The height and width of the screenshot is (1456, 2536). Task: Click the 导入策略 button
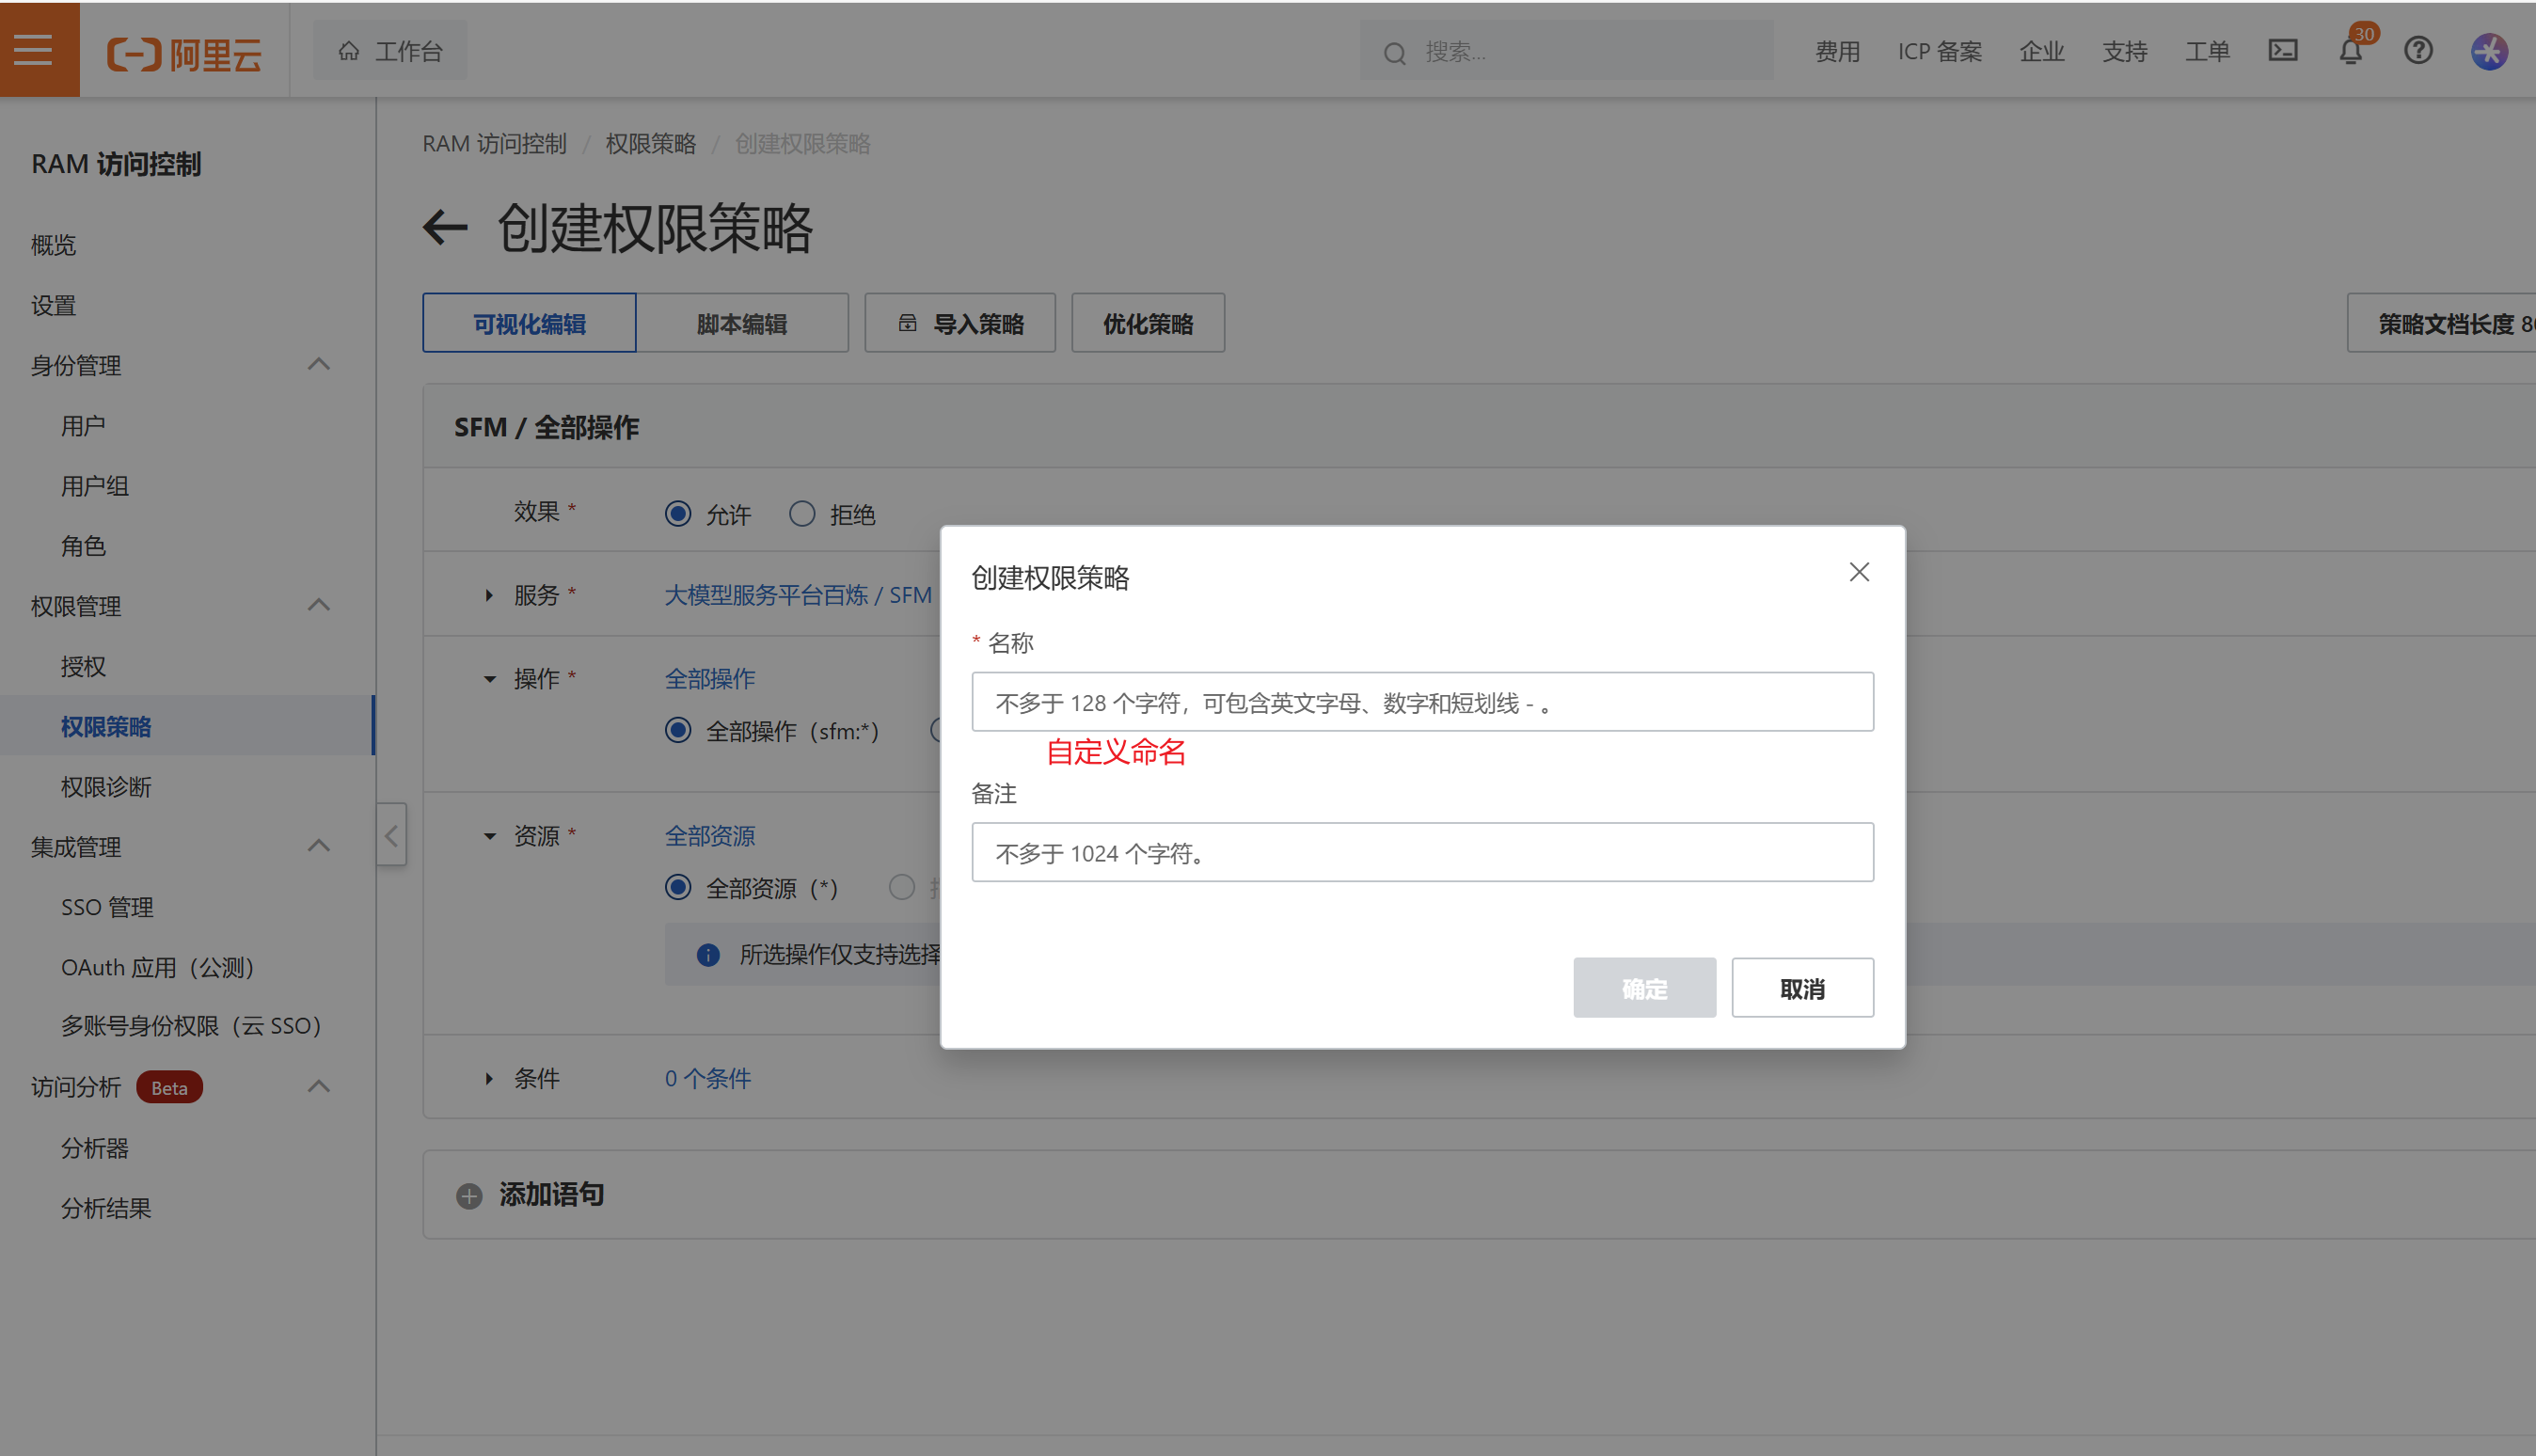coord(960,324)
